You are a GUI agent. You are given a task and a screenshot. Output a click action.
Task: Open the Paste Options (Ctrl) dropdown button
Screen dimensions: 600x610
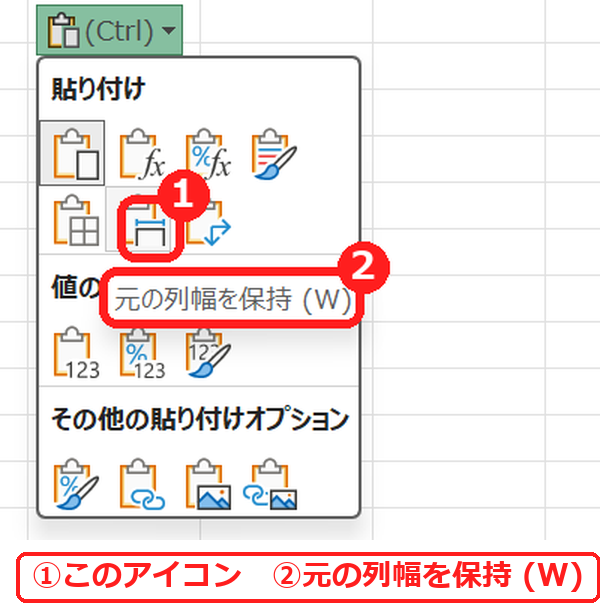[109, 30]
